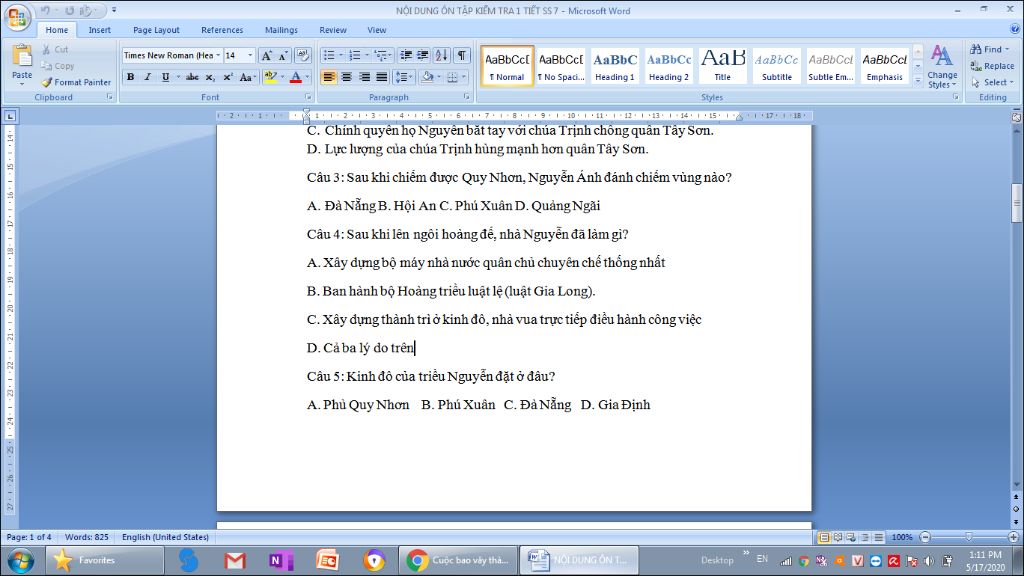Switch to the Mailings tab
The height and width of the screenshot is (576, 1024).
click(x=281, y=30)
